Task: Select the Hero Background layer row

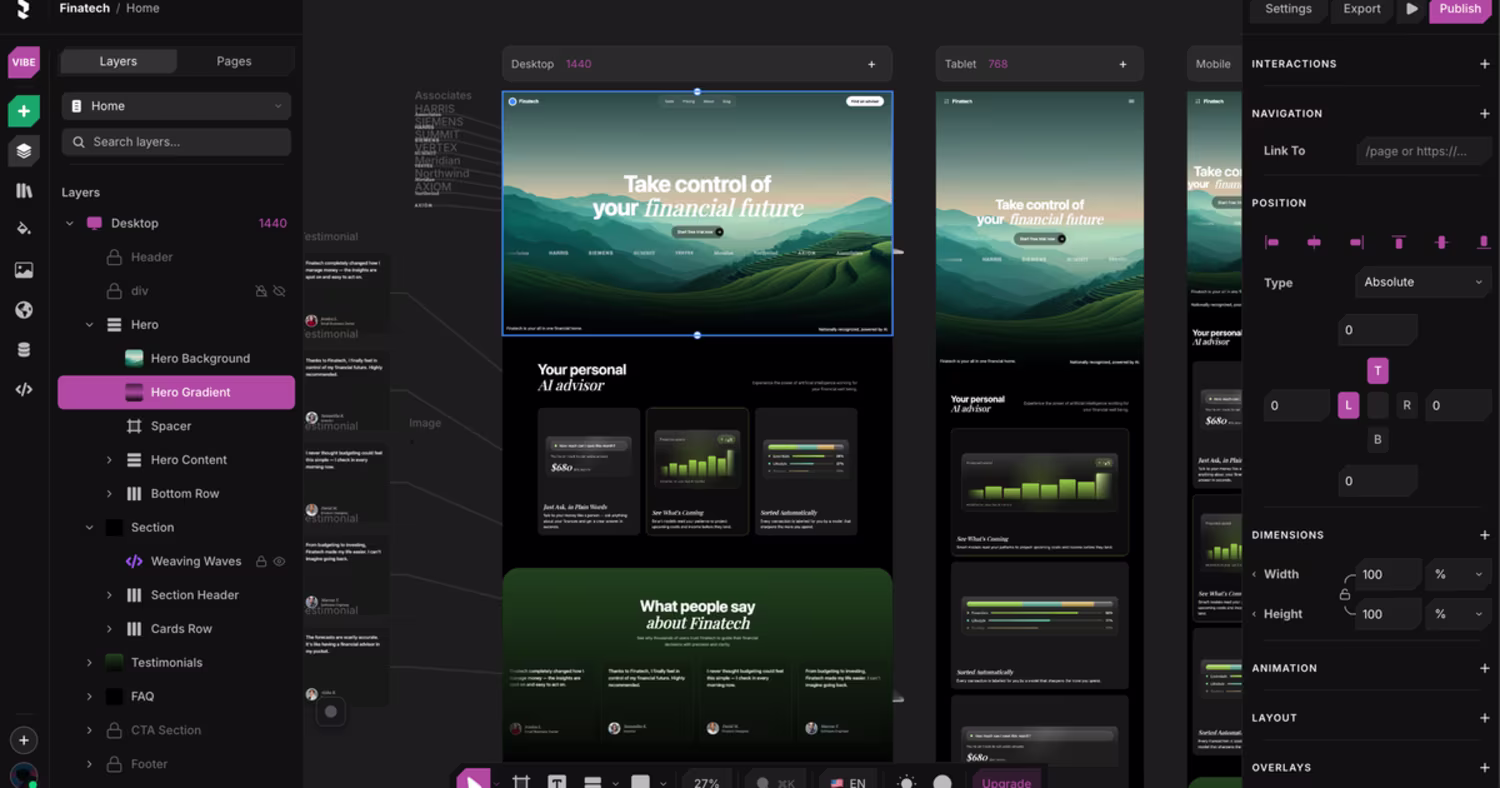Action: pos(176,359)
